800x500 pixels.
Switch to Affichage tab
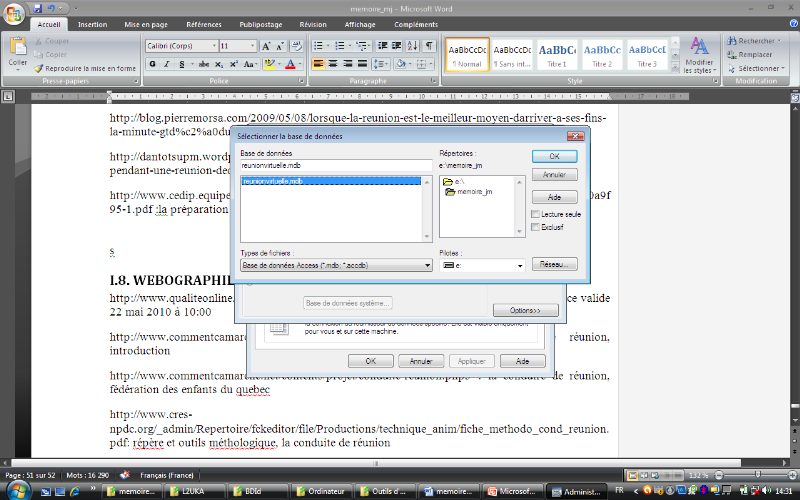[x=360, y=24]
